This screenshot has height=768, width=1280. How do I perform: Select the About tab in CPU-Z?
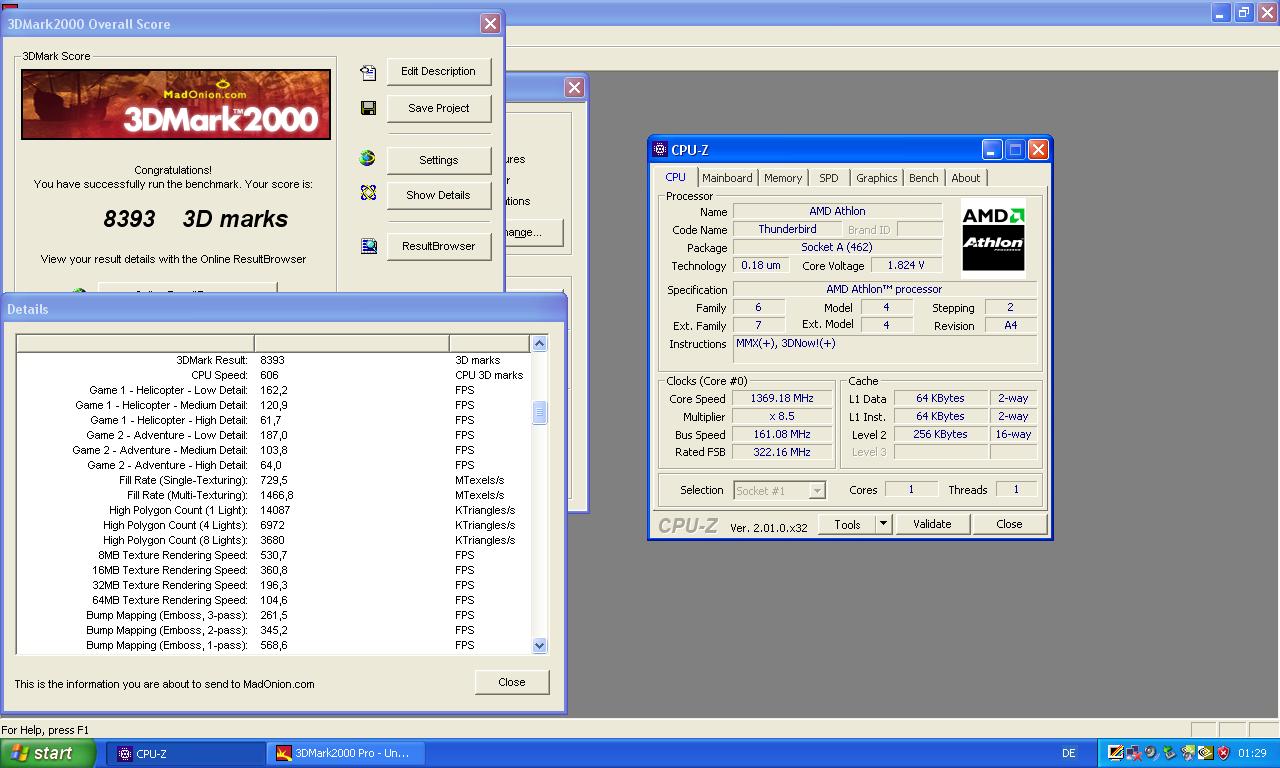pos(966,178)
